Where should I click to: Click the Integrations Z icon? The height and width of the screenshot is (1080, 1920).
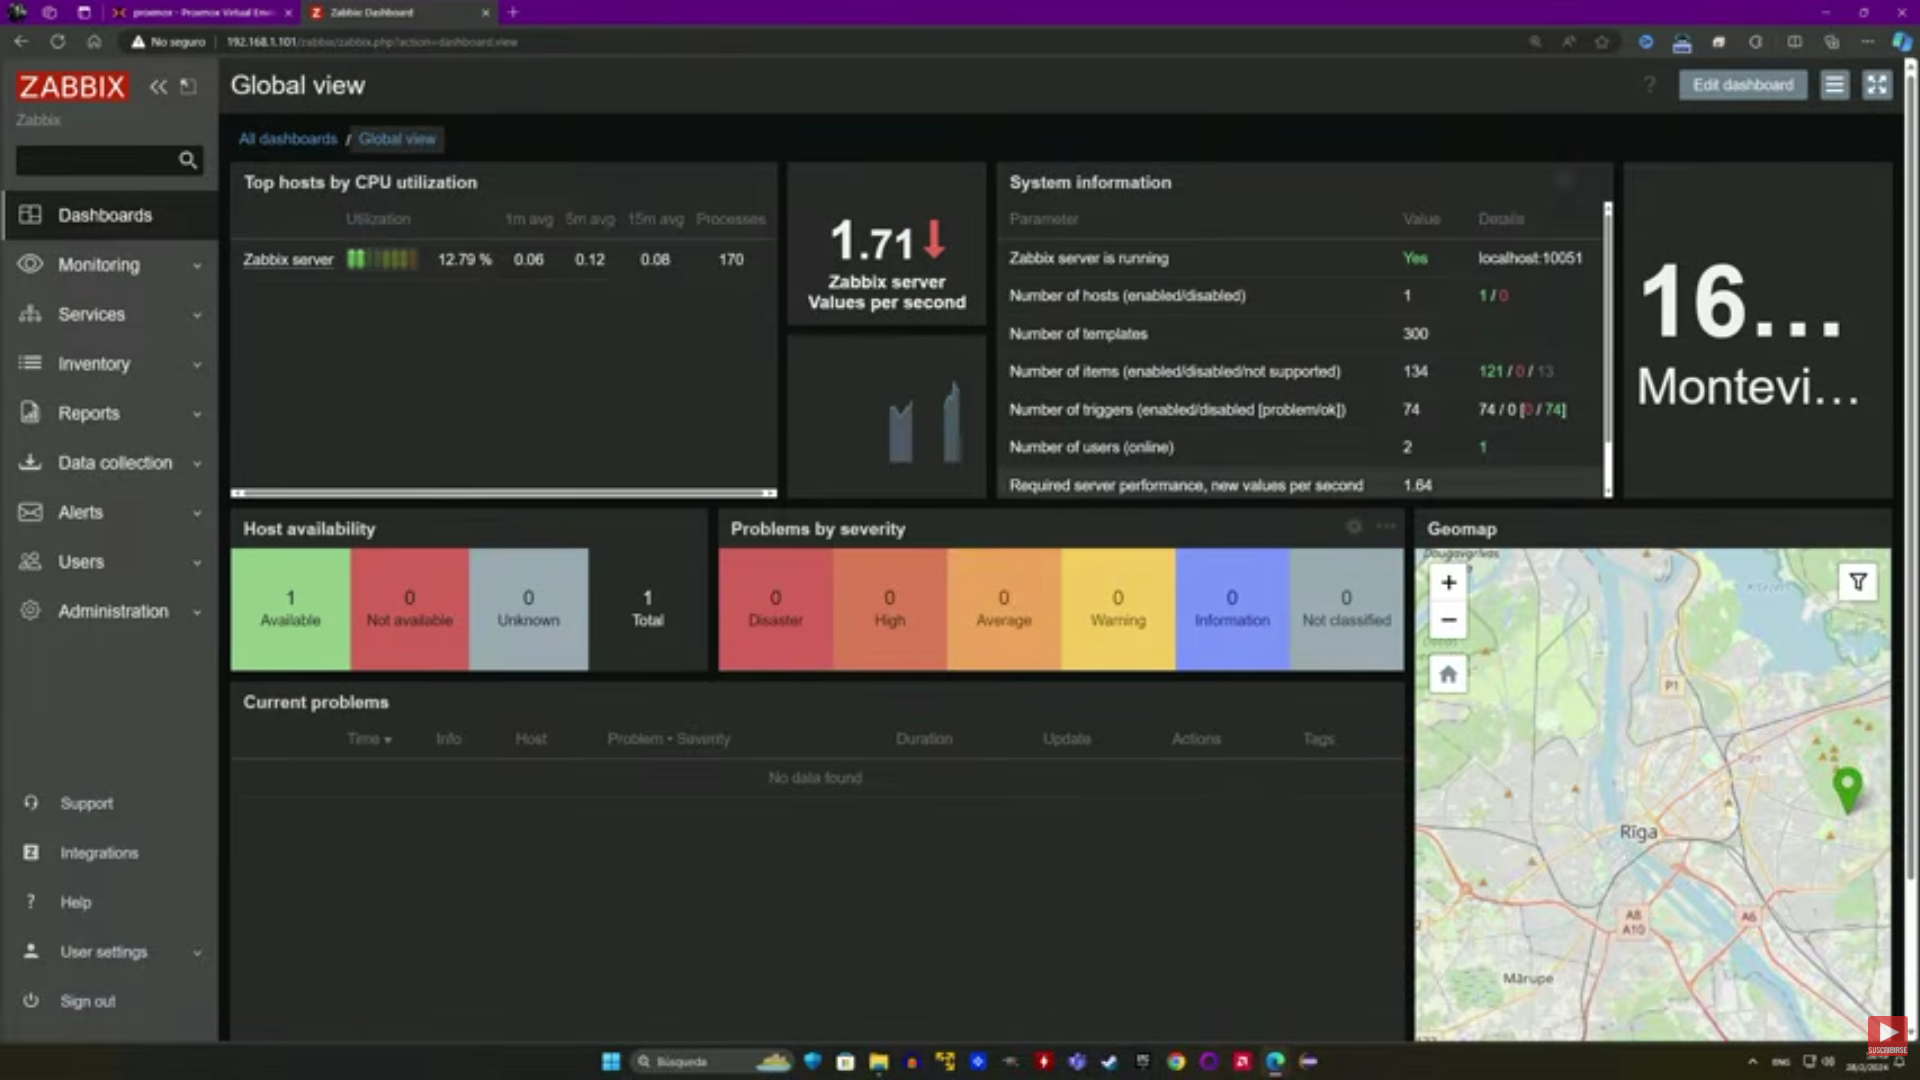tap(31, 852)
